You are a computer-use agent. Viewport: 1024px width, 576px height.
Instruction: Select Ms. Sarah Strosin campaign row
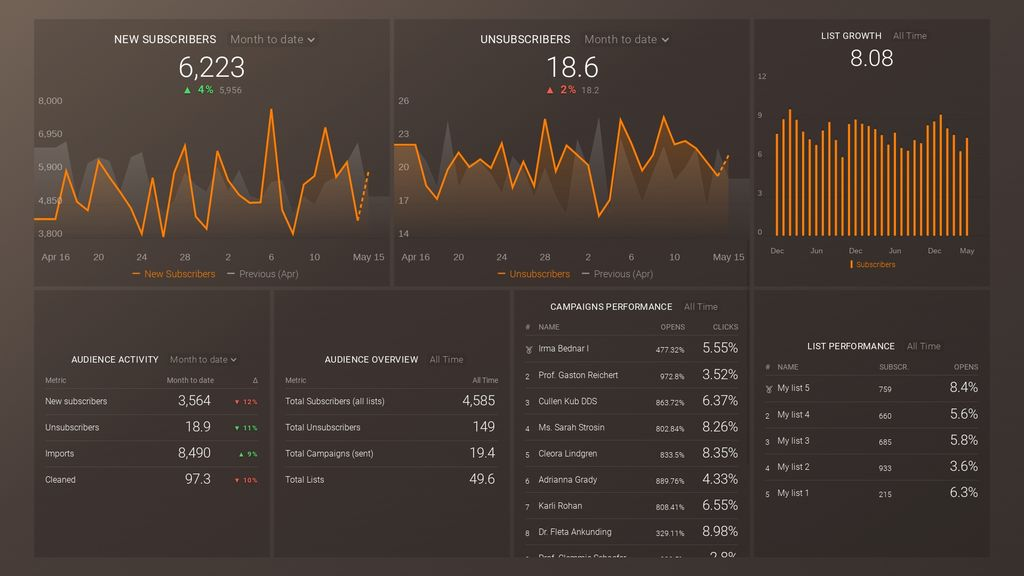[x=632, y=427]
